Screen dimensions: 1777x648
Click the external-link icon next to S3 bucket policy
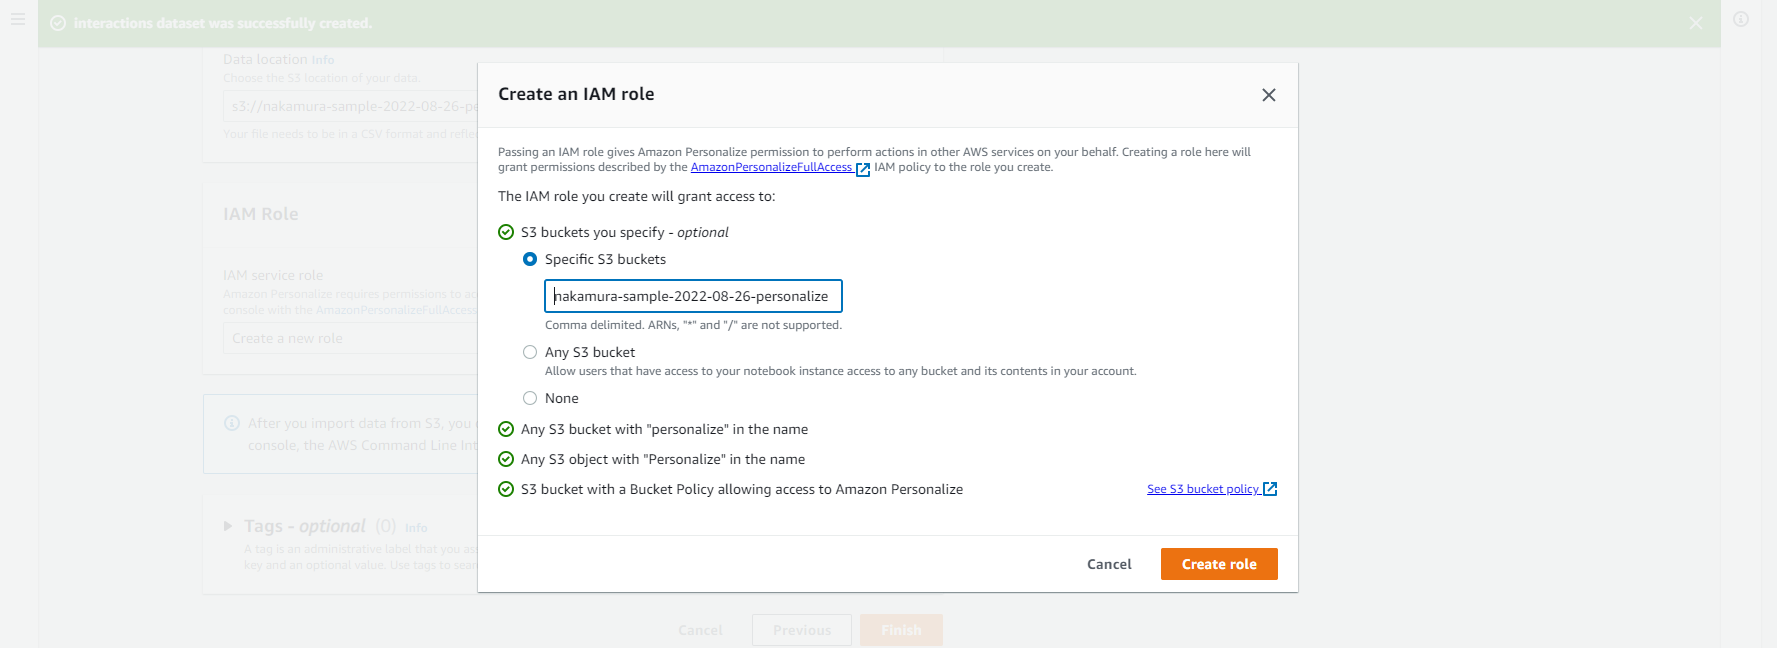(1270, 489)
